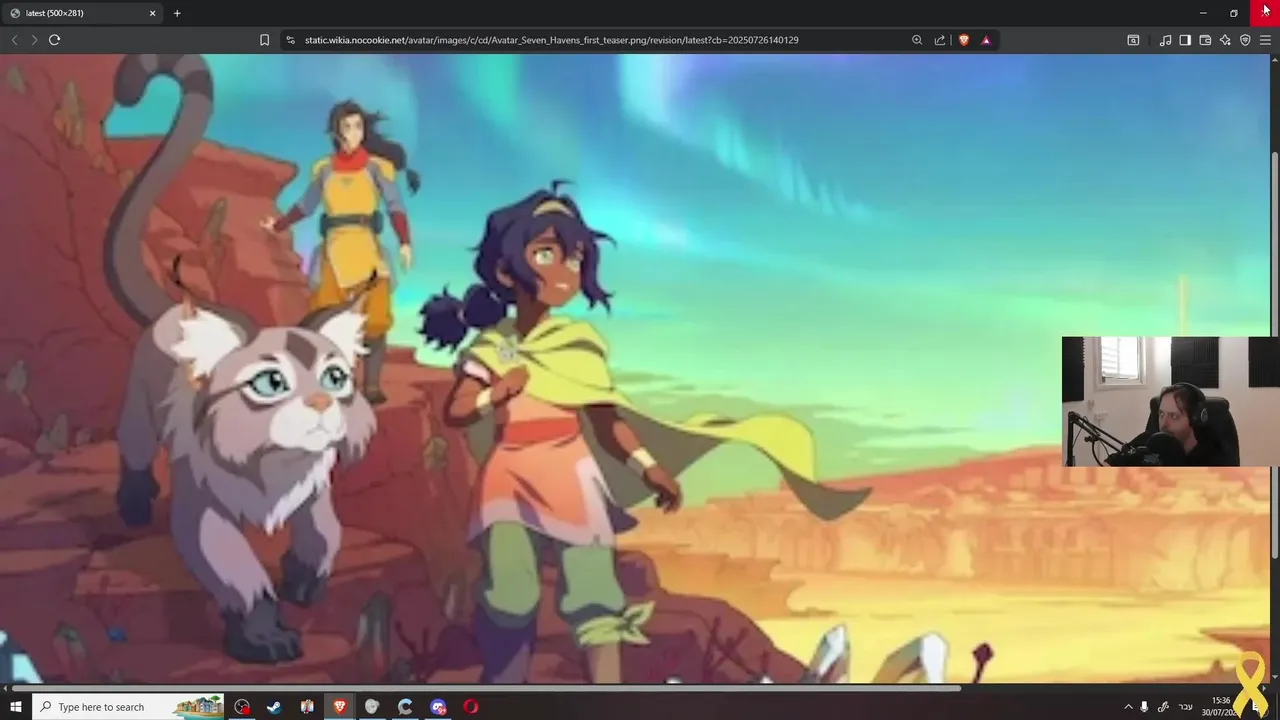Bookmark this page using the bookmark icon
1280x720 pixels.
coord(264,40)
